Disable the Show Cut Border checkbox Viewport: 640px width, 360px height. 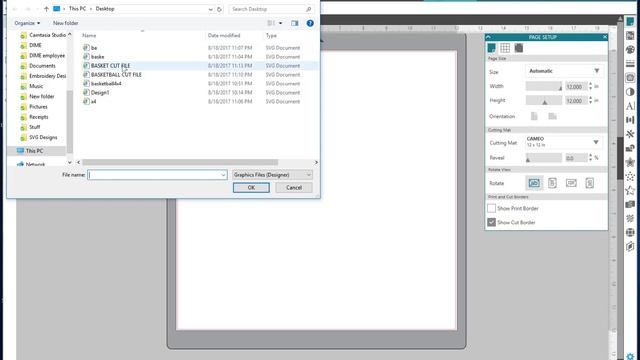pyautogui.click(x=491, y=222)
